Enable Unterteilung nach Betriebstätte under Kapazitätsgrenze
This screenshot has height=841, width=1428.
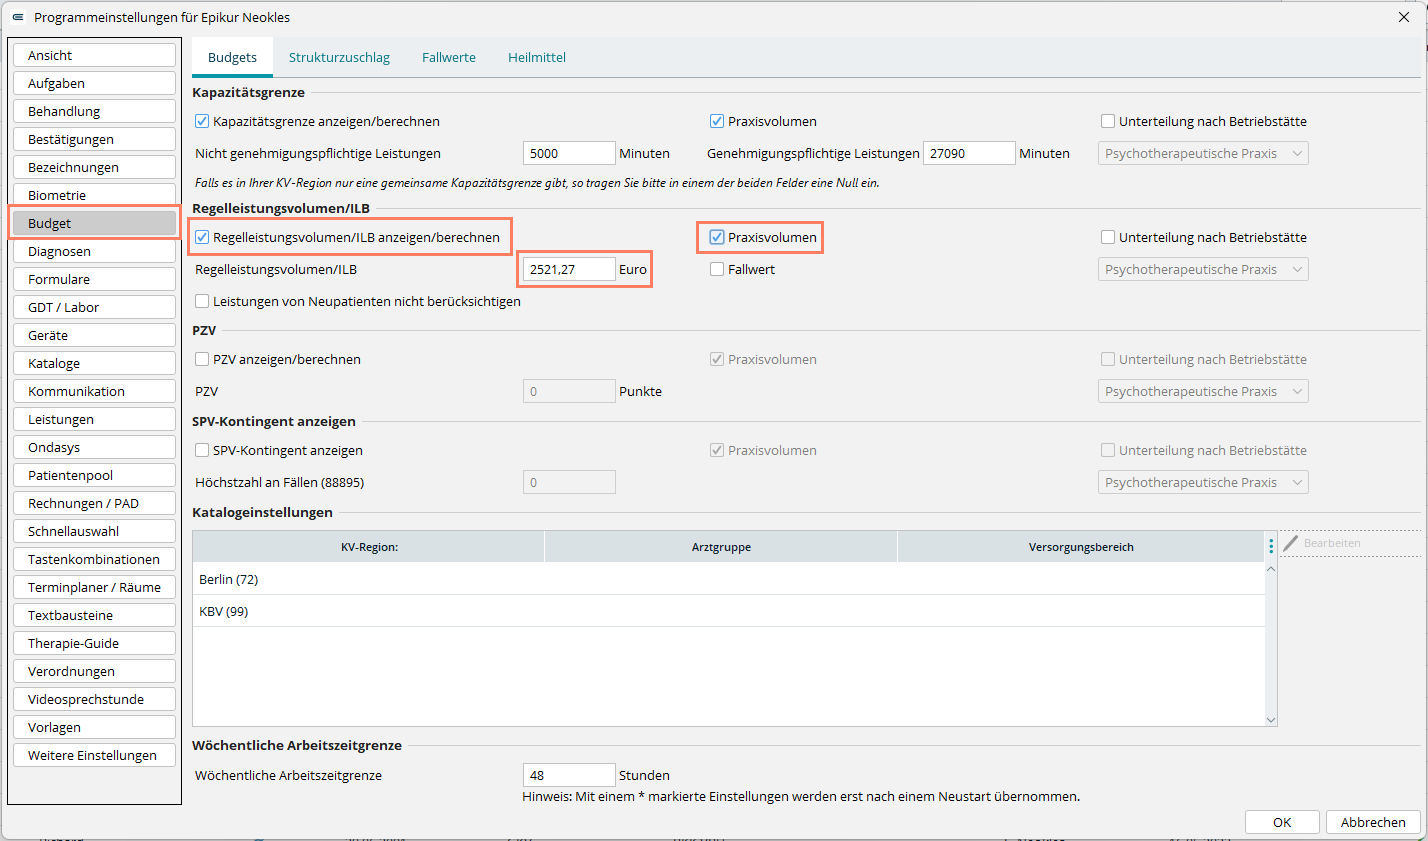click(x=1108, y=121)
